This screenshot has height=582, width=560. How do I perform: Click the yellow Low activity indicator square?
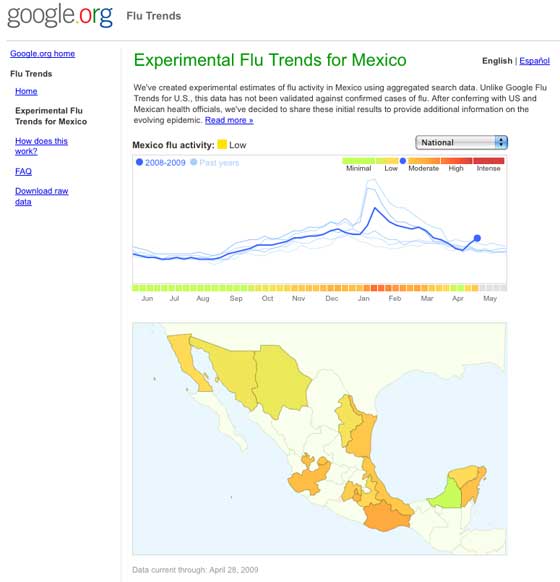pyautogui.click(x=222, y=144)
